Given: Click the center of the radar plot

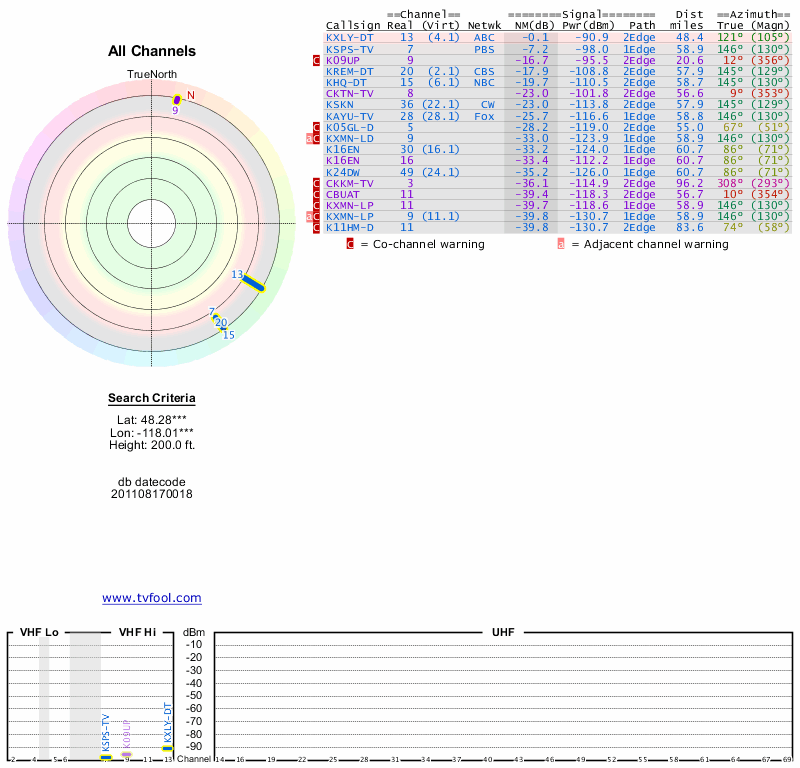Looking at the screenshot, I should [x=151, y=222].
